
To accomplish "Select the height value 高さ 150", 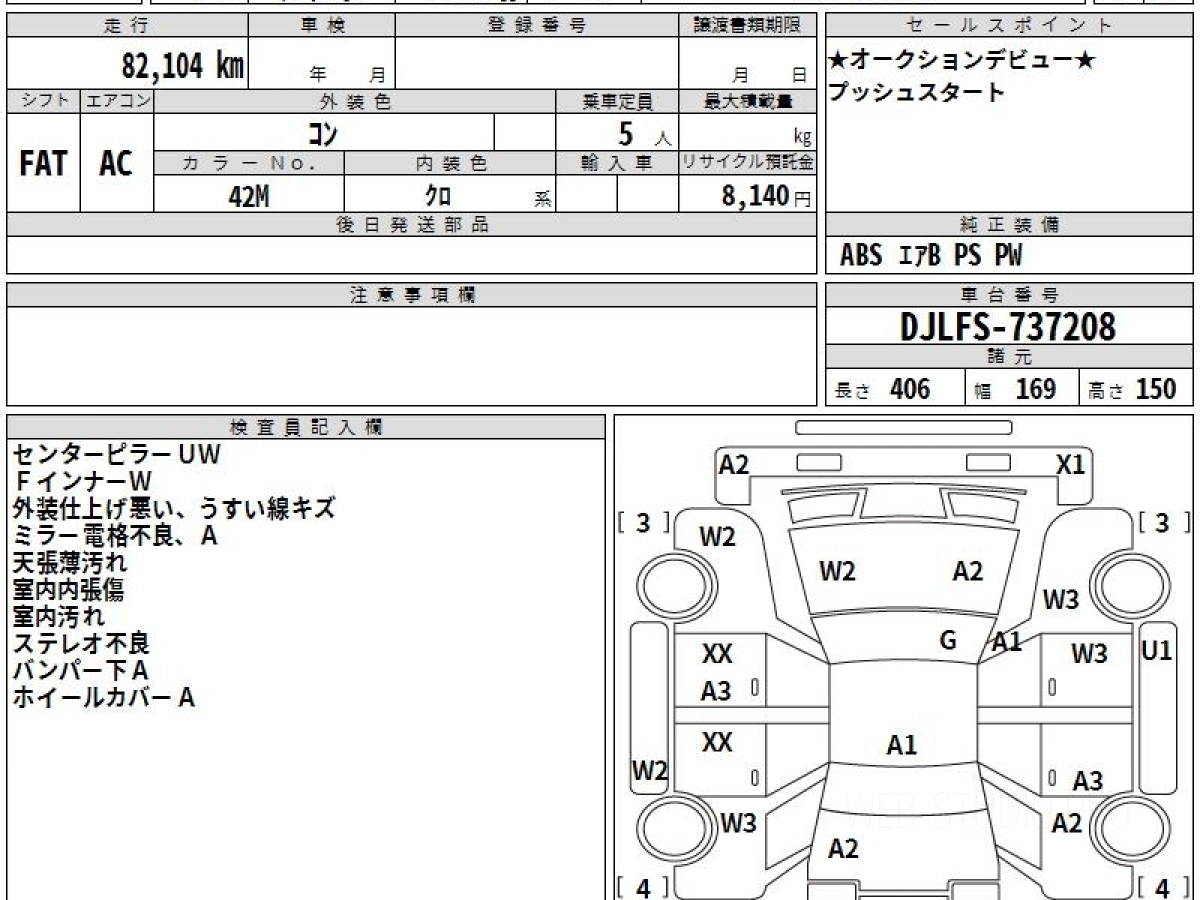I will (x=1133, y=389).
